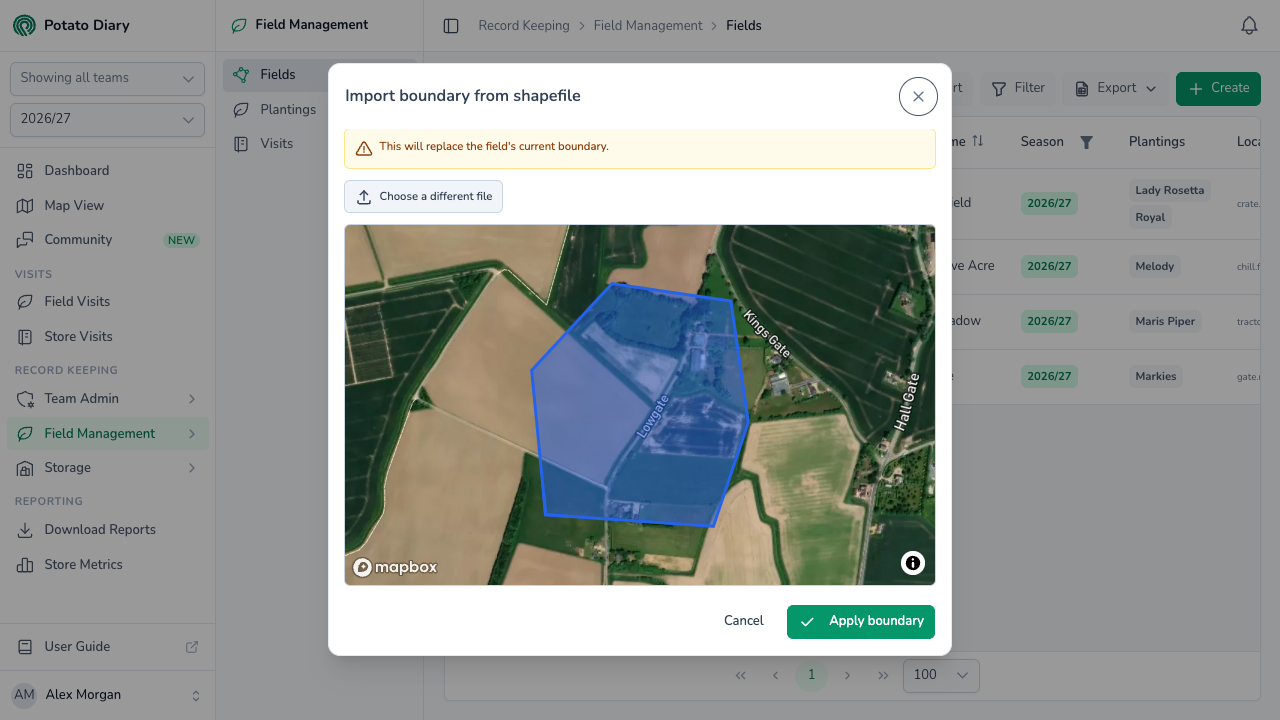Select the Visits sub-menu item
This screenshot has height=720, width=1280.
(276, 144)
